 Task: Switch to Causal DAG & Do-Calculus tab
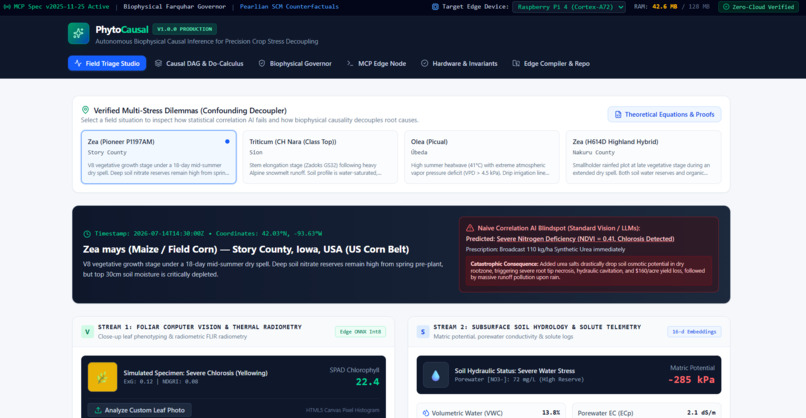click(199, 63)
